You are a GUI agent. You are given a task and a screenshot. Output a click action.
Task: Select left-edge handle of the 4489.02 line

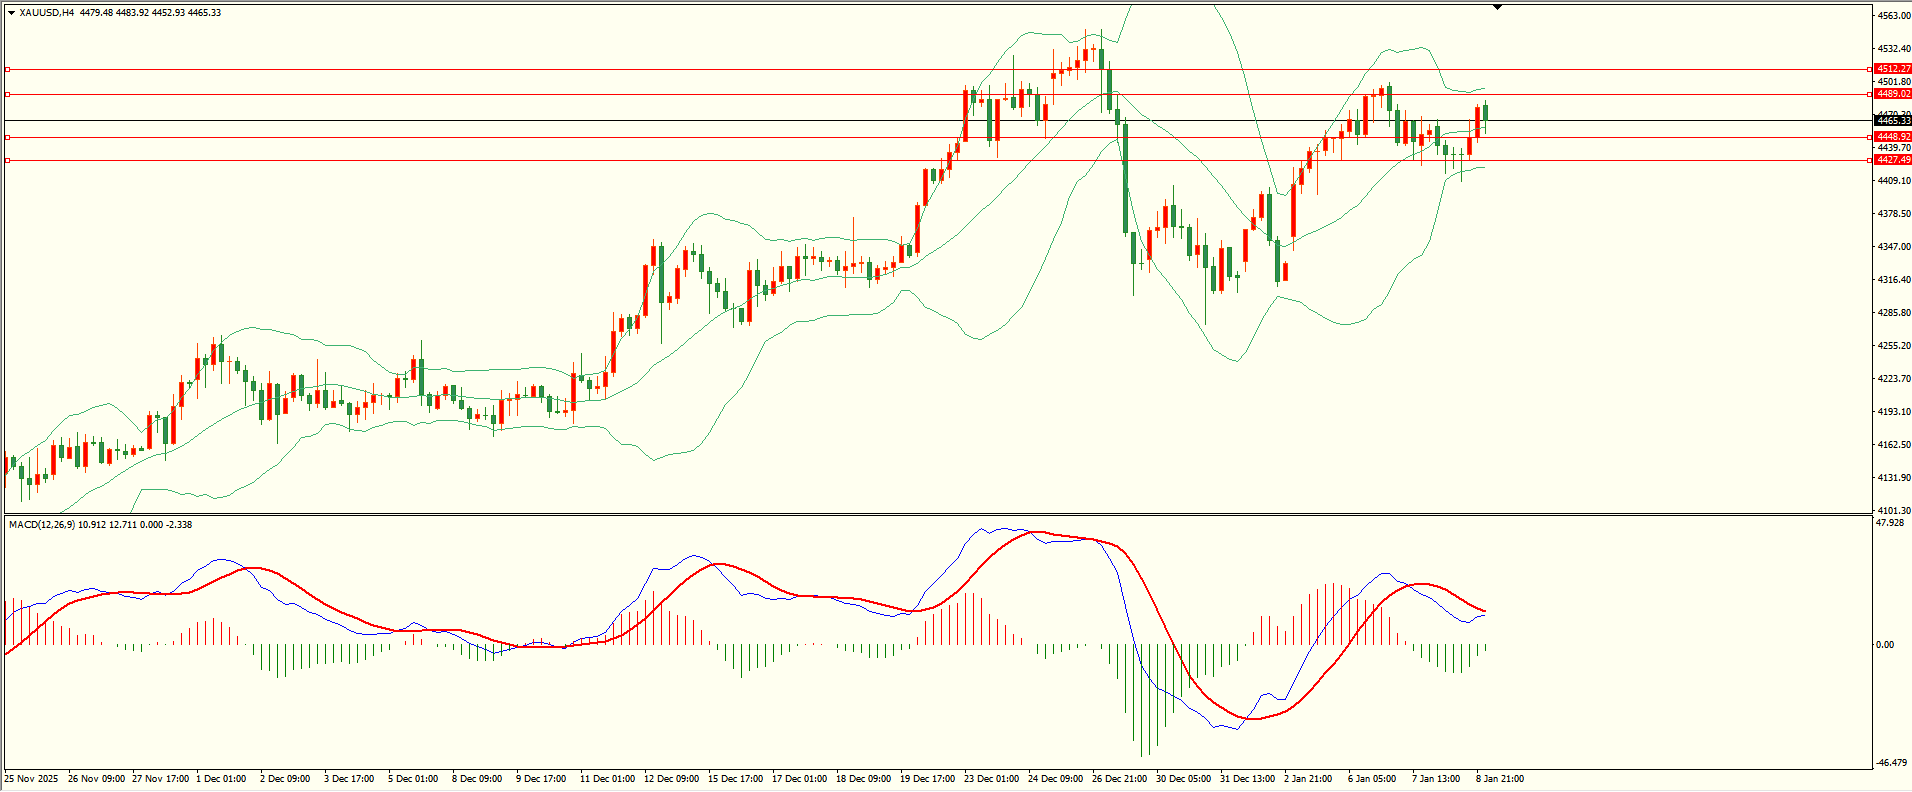coord(8,94)
